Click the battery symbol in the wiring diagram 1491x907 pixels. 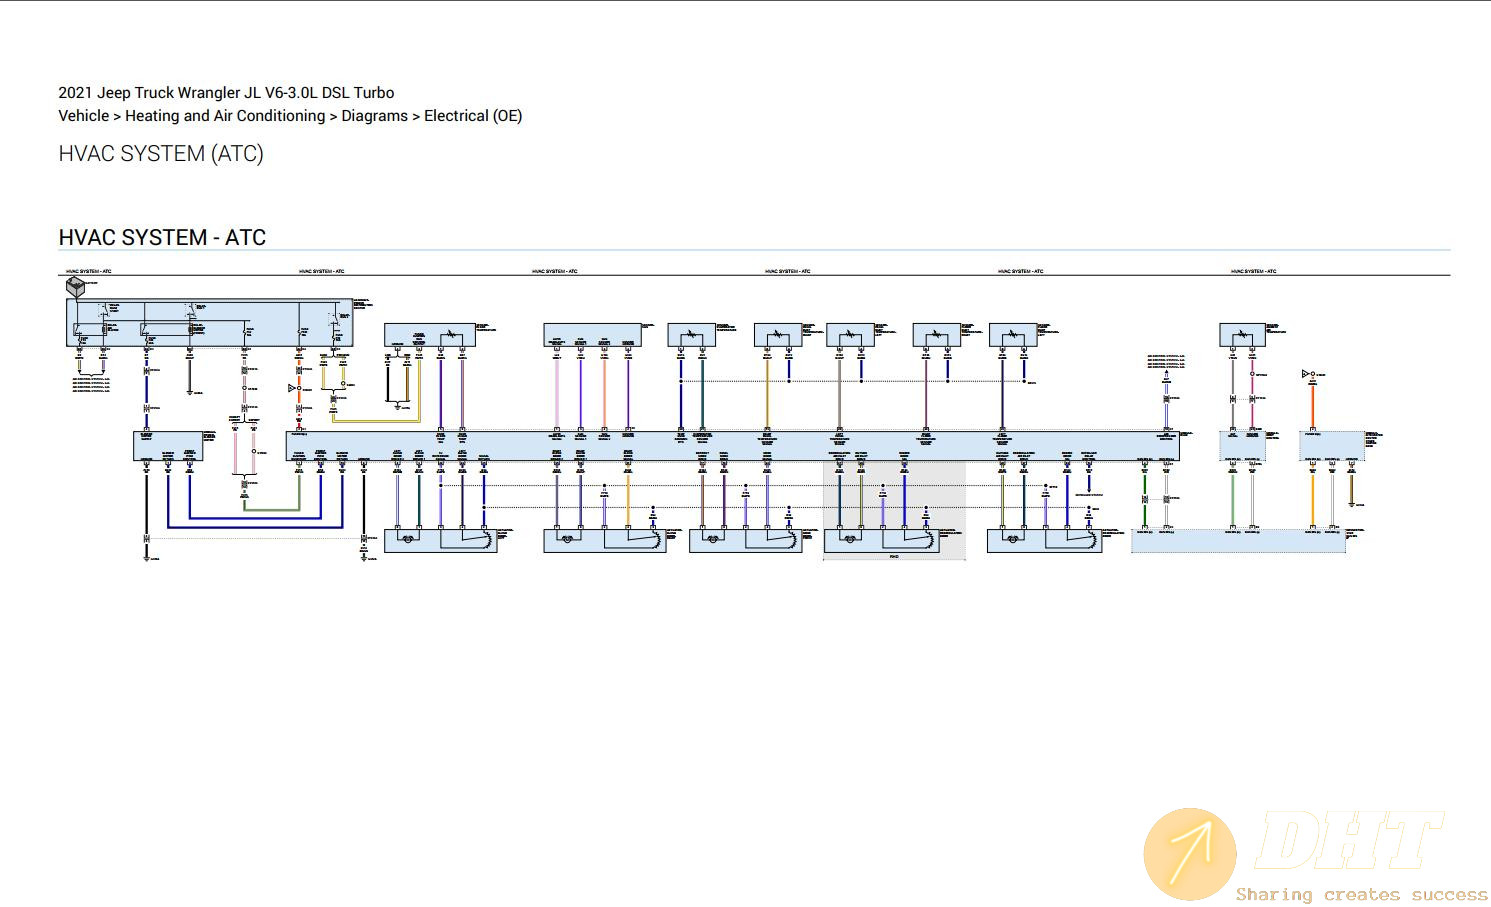point(75,287)
